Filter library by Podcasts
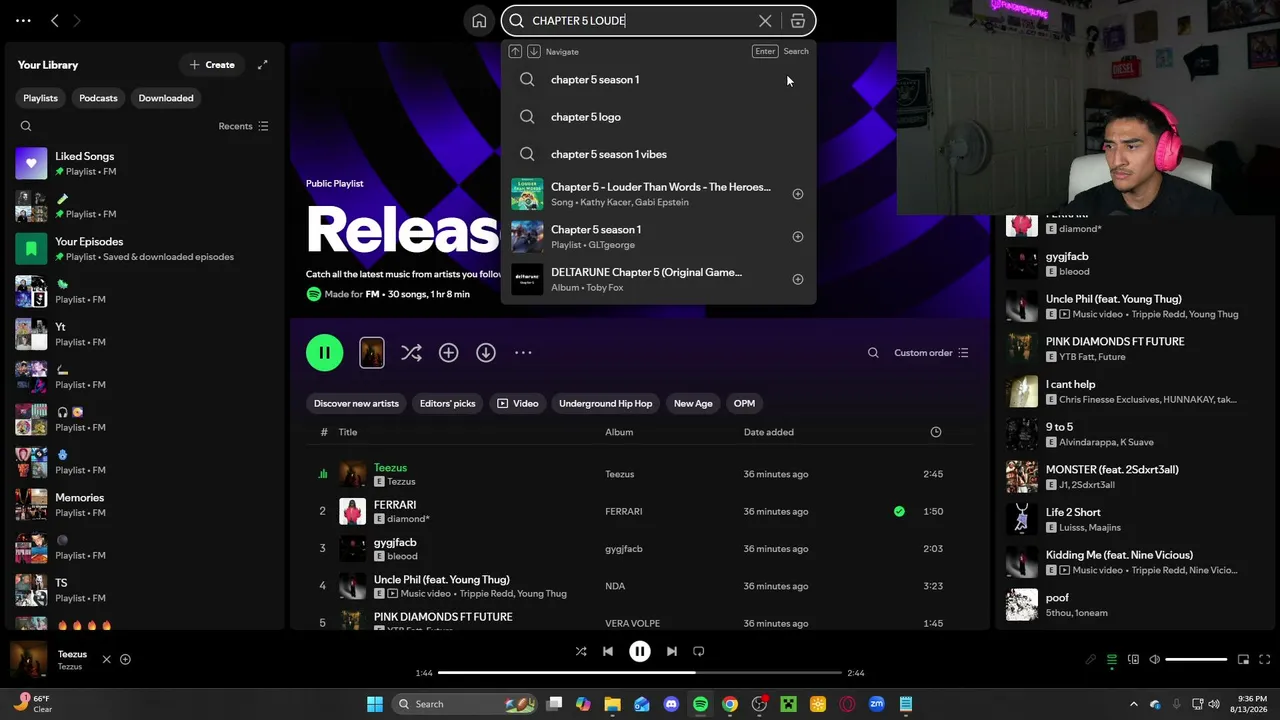The height and width of the screenshot is (720, 1280). pyautogui.click(x=98, y=98)
